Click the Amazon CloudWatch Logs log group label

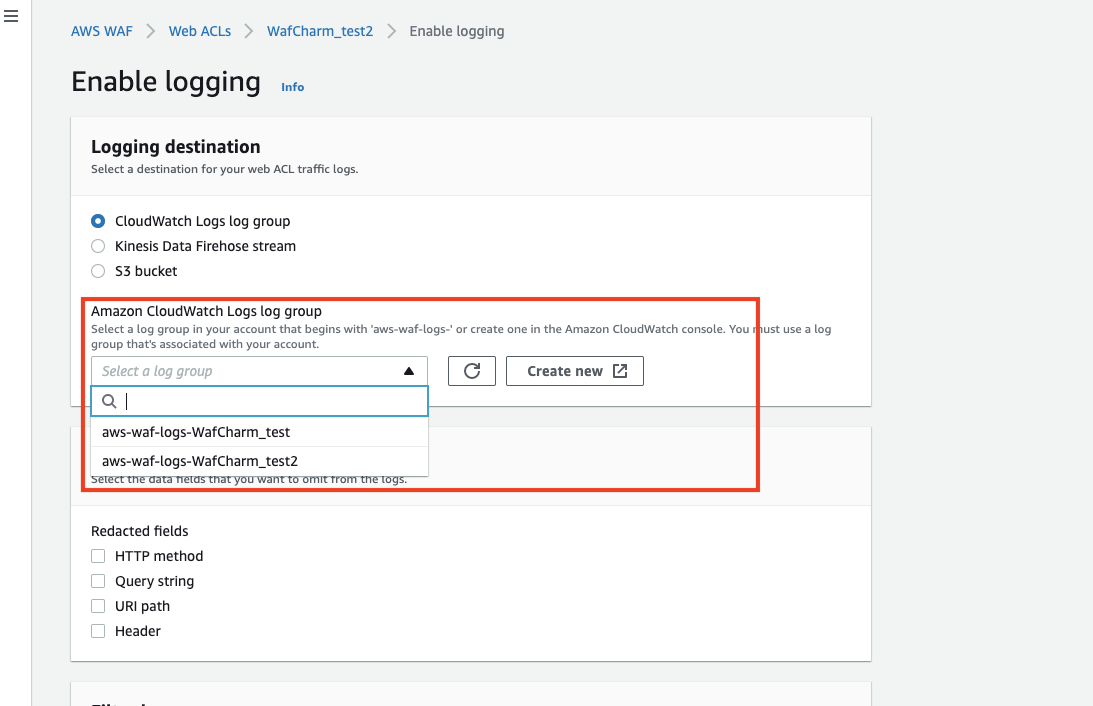(x=206, y=312)
